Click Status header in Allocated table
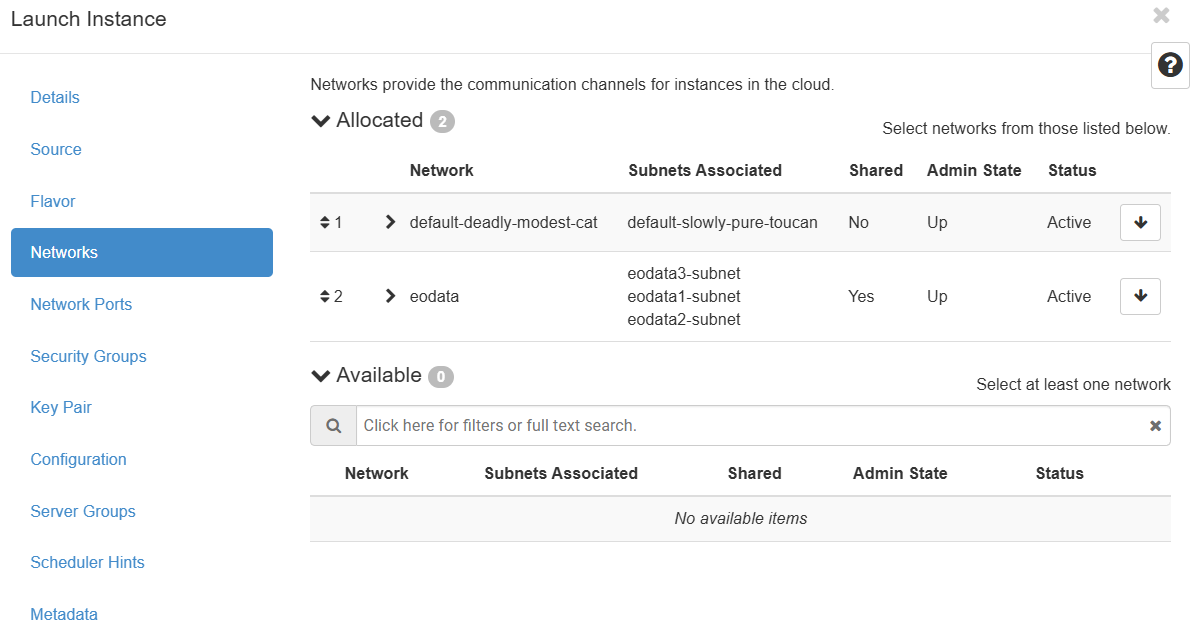Image resolution: width=1190 pixels, height=641 pixels. (1072, 171)
